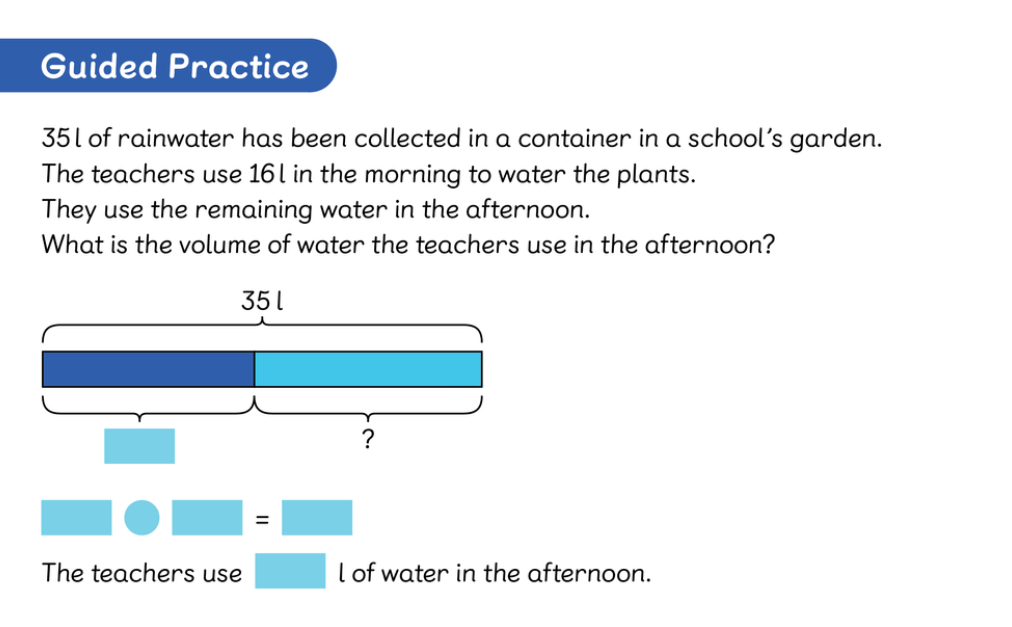Select the light blue bar segment
Image resolution: width=1012 pixels, height=627 pixels.
pyautogui.click(x=368, y=369)
